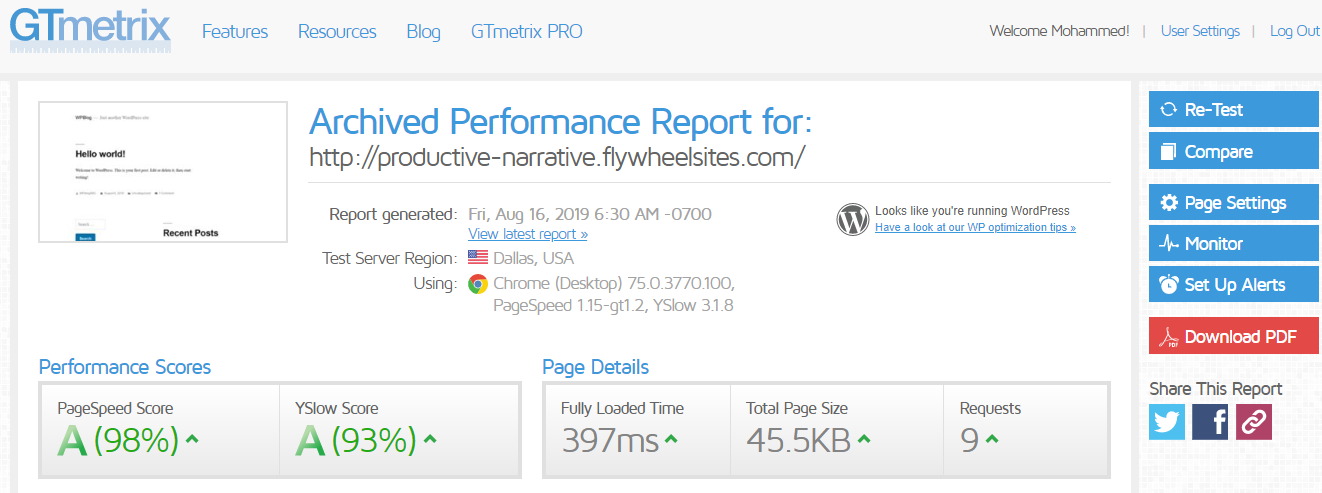
Task: Click the green arrow beside PageSpeed score
Action: 193,438
